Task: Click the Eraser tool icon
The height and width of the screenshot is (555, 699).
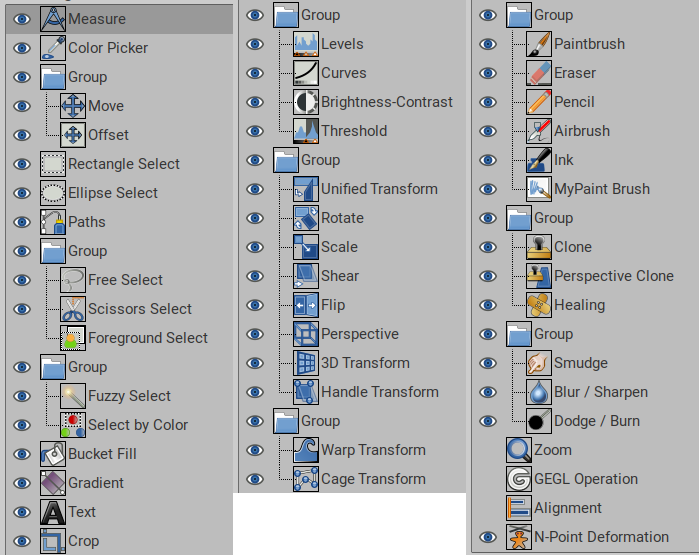Action: coord(539,73)
